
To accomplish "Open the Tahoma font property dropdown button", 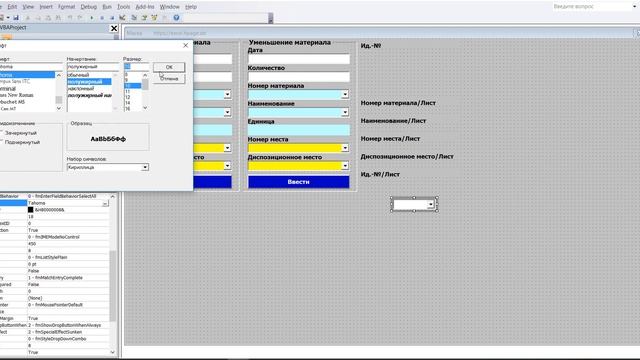I will point(105,203).
